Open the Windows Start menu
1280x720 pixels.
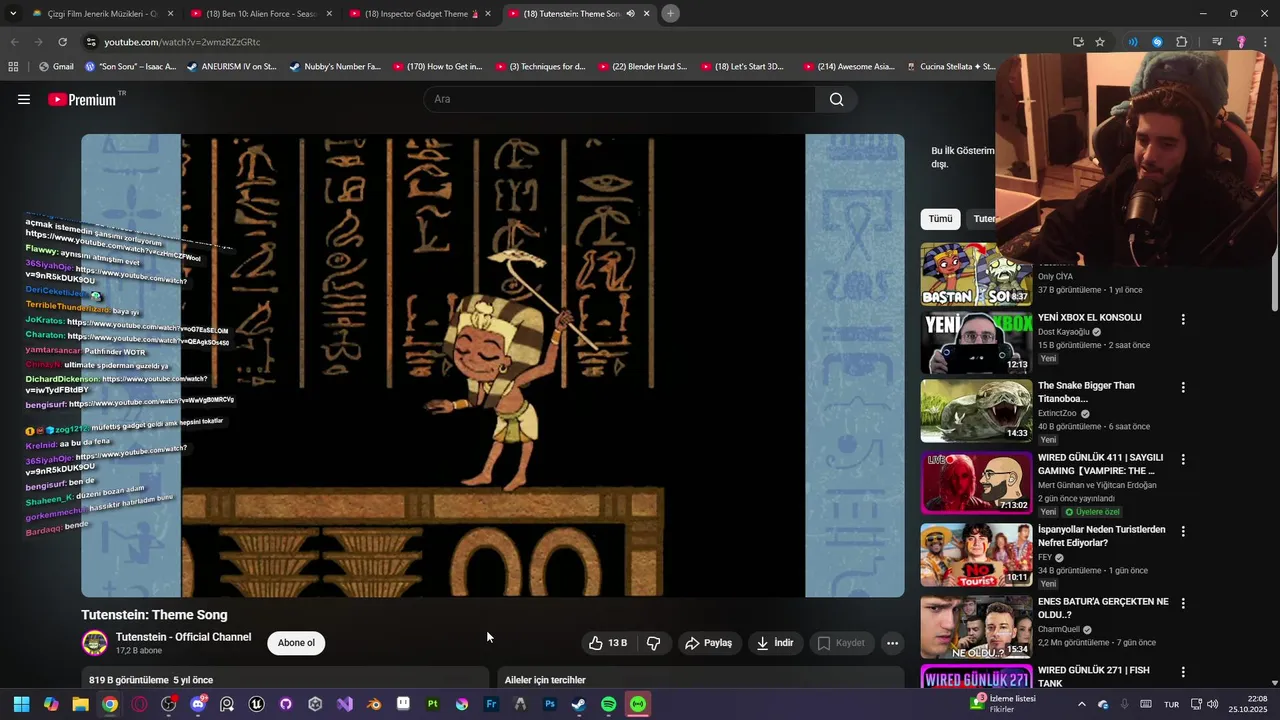coord(21,704)
